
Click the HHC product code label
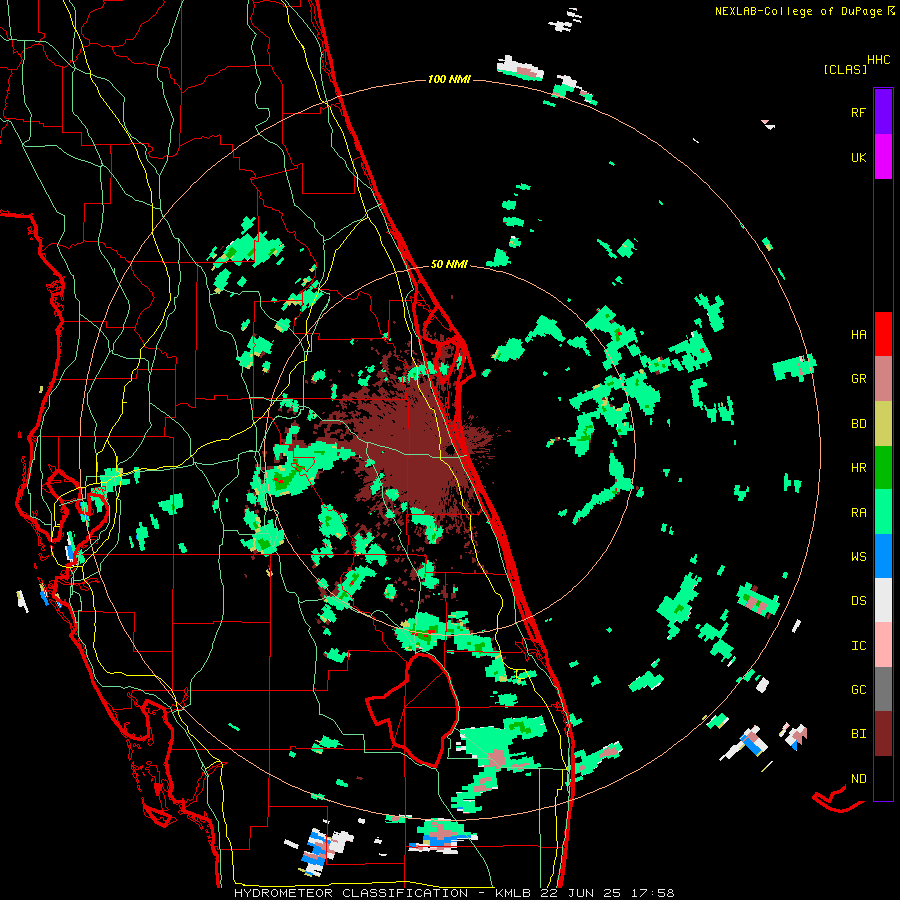pos(878,60)
